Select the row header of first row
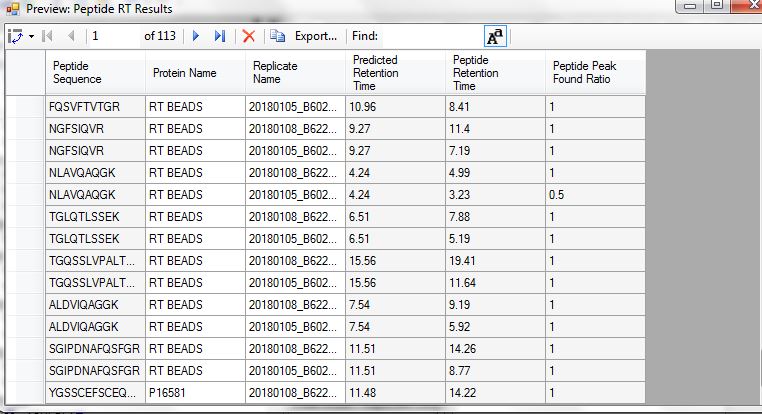 coord(24,106)
